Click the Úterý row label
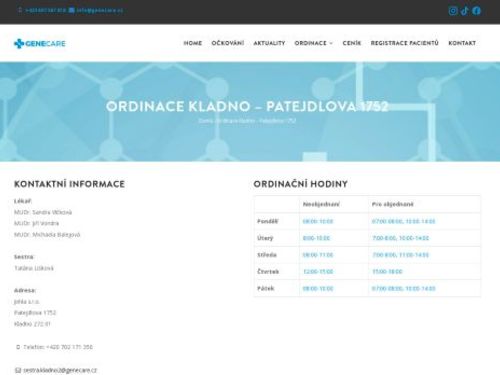This screenshot has height=375, width=500. point(265,238)
